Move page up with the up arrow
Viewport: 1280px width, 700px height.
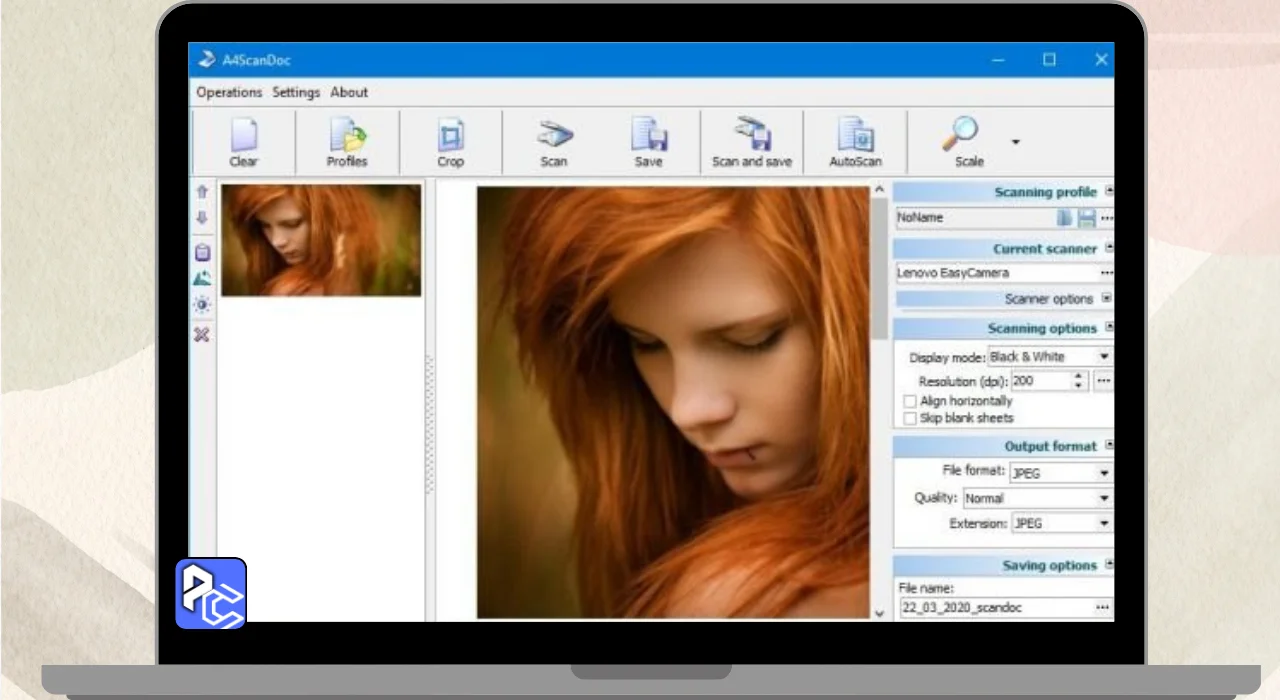pos(202,191)
